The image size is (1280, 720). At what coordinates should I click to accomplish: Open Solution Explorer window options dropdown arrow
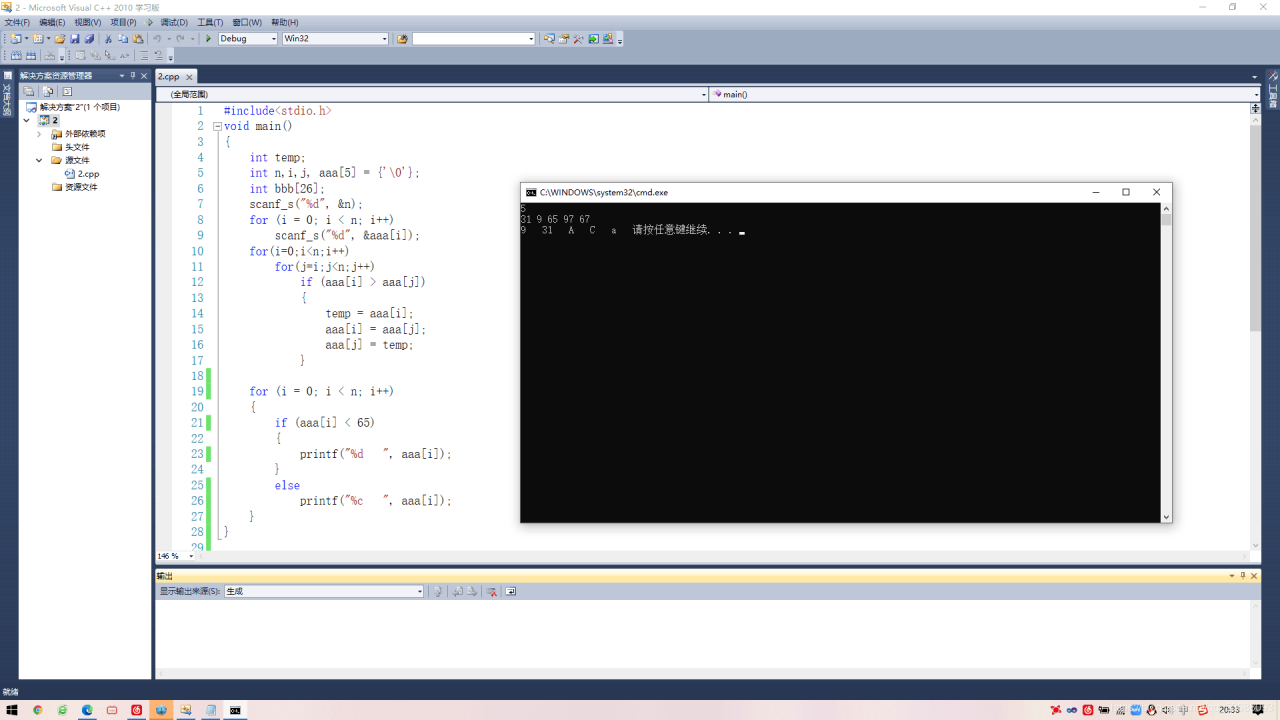tap(122, 75)
